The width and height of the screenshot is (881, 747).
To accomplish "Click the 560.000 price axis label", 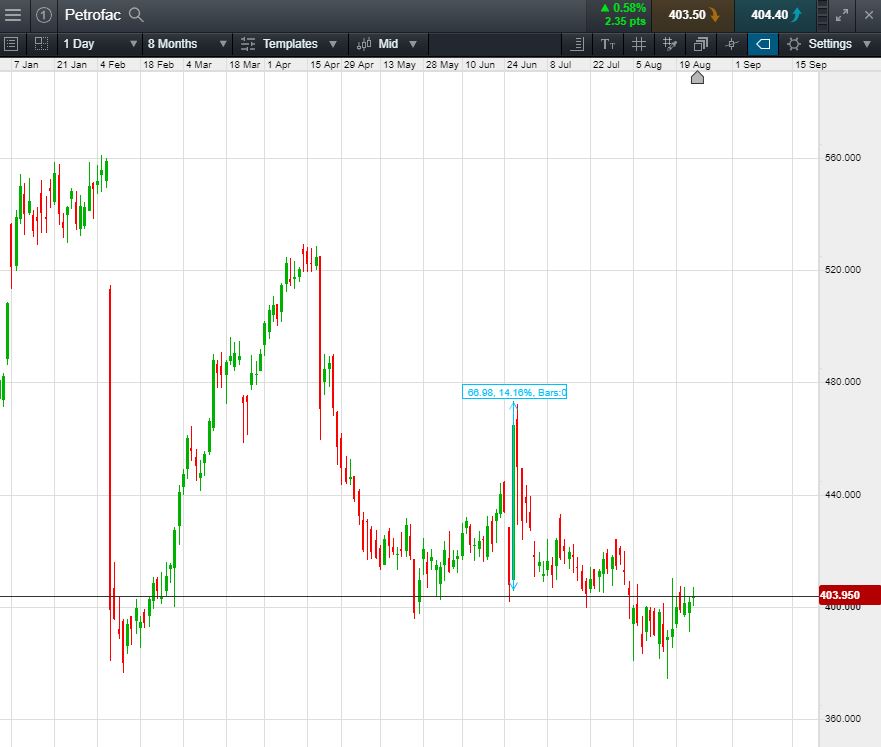I will click(842, 158).
